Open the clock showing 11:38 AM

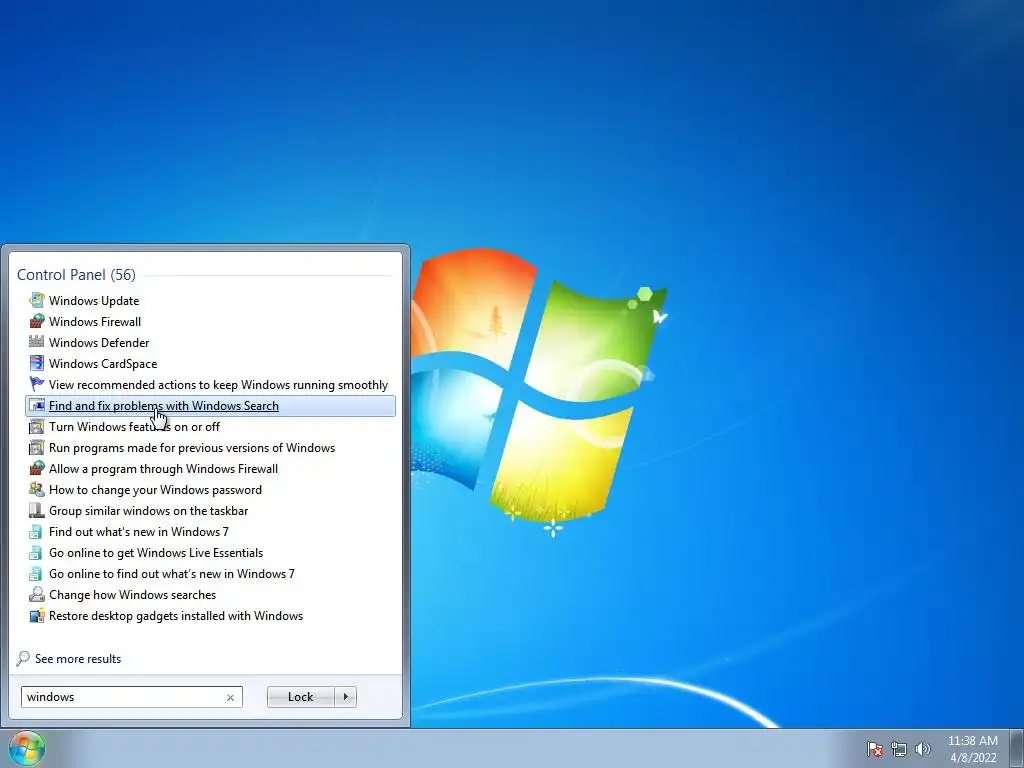(972, 749)
